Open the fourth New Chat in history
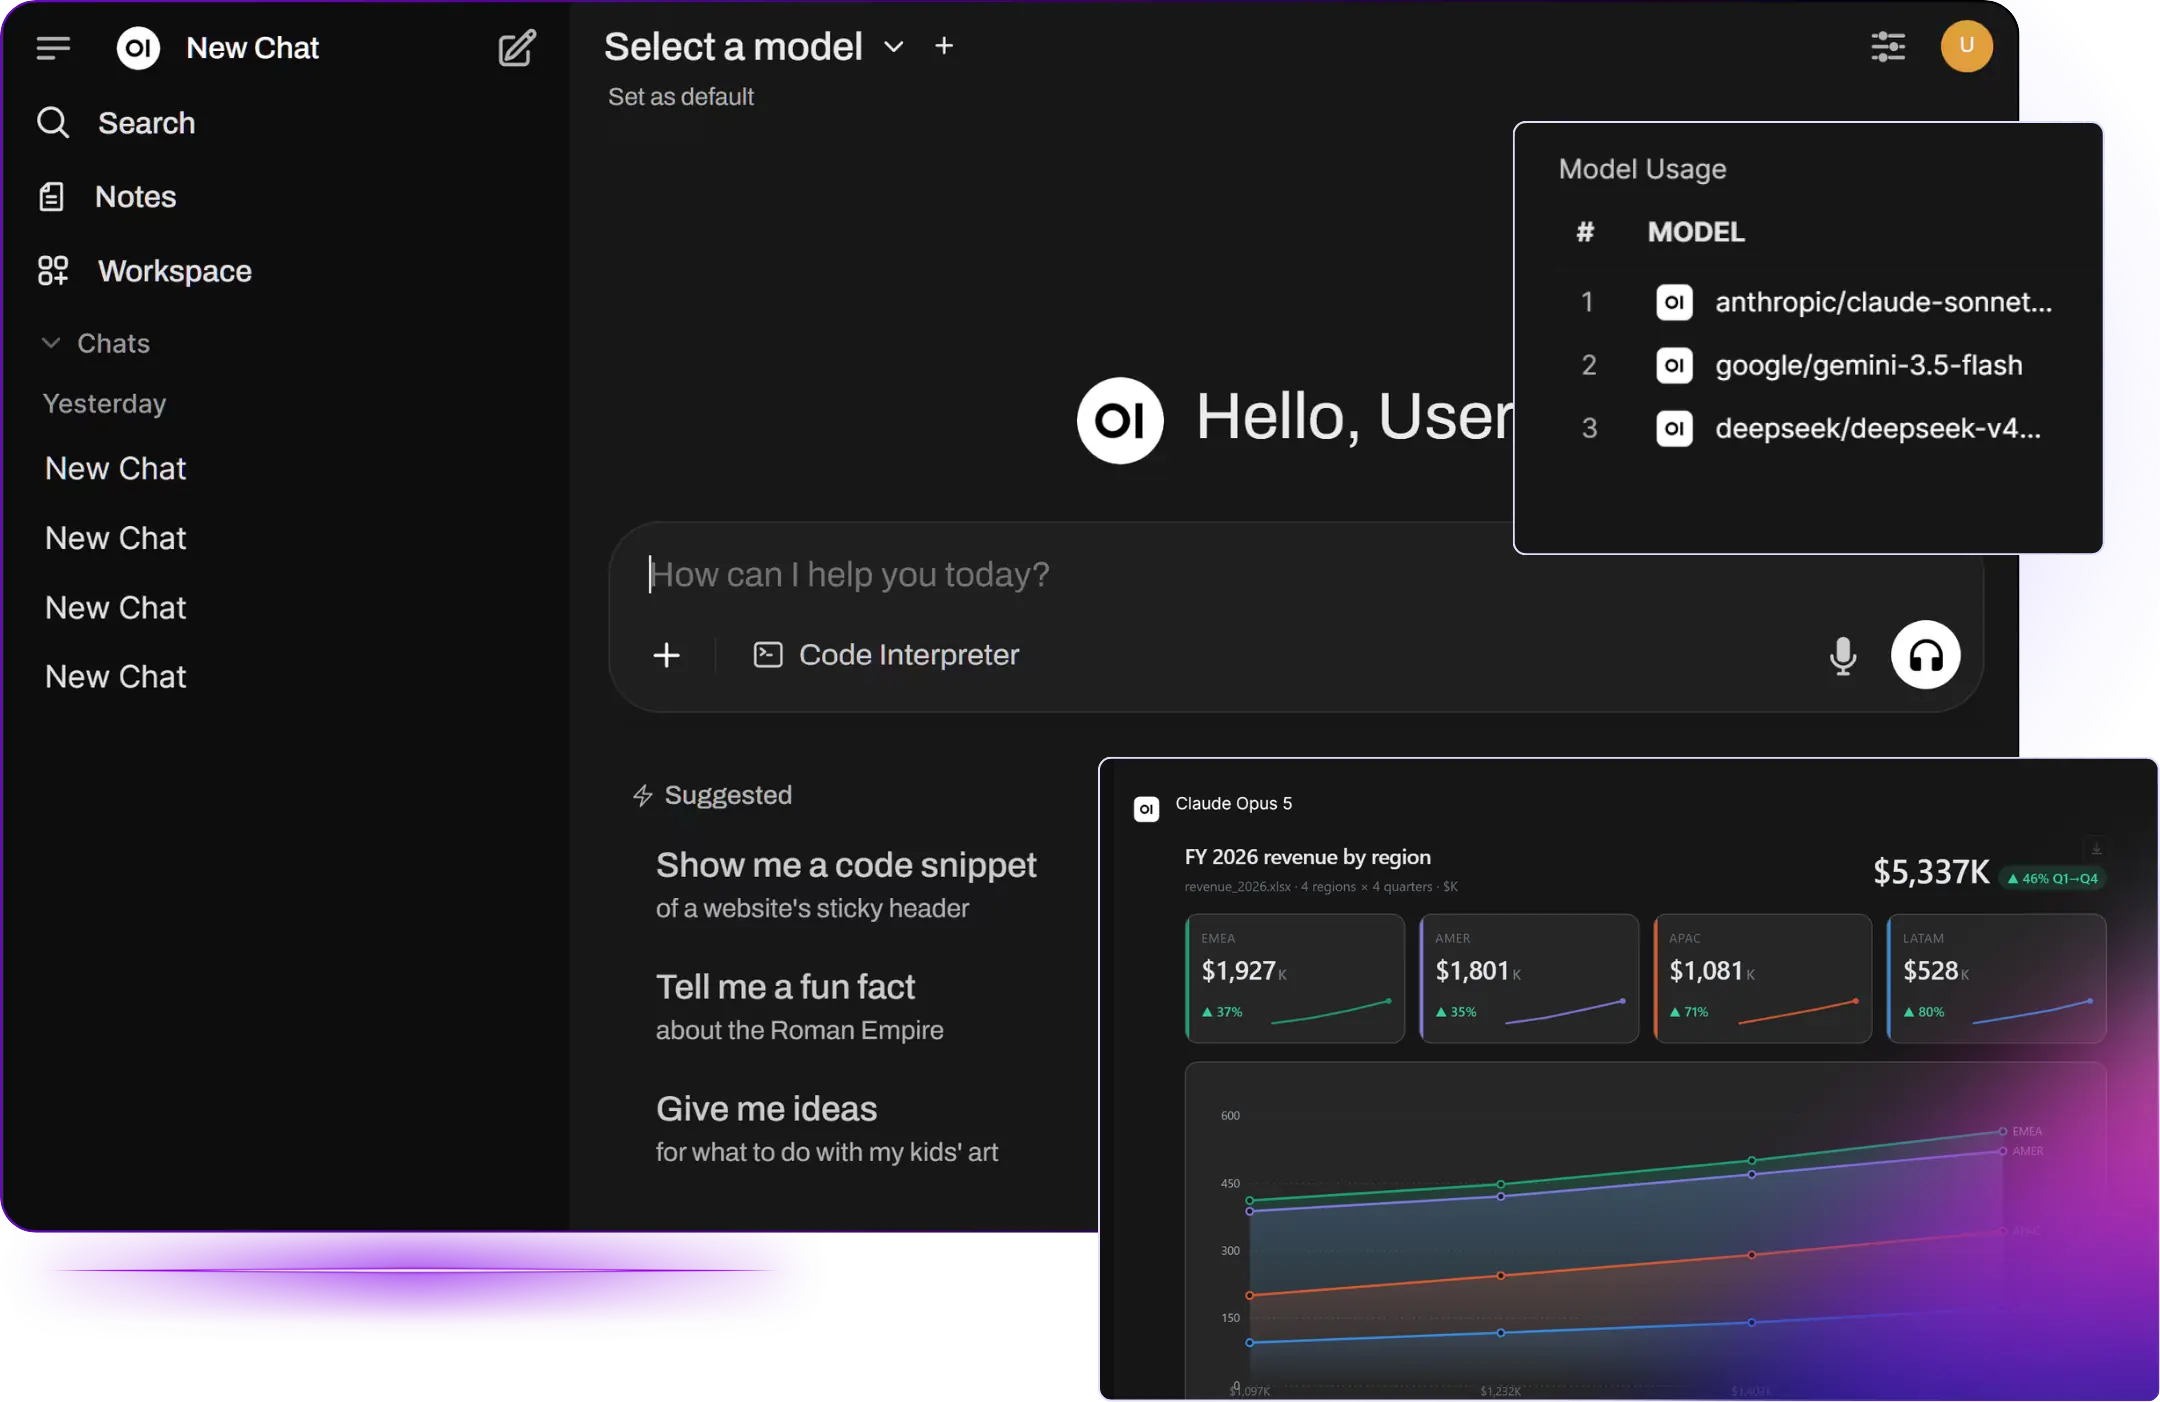 pyautogui.click(x=116, y=677)
